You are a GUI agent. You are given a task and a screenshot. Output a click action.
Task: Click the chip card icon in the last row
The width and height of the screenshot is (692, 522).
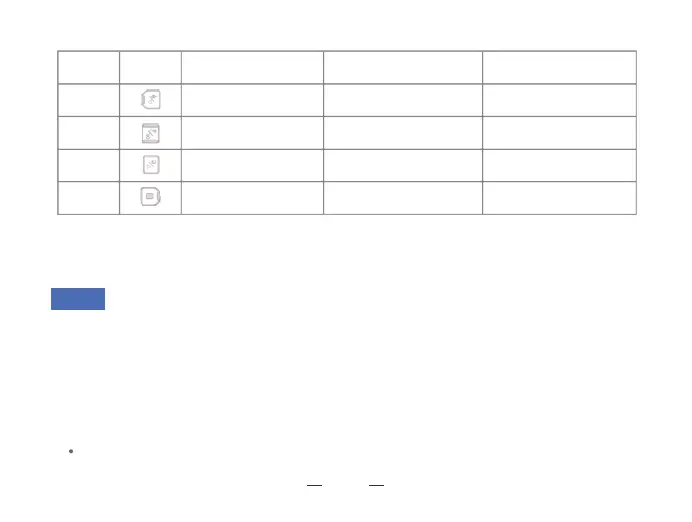click(x=150, y=198)
